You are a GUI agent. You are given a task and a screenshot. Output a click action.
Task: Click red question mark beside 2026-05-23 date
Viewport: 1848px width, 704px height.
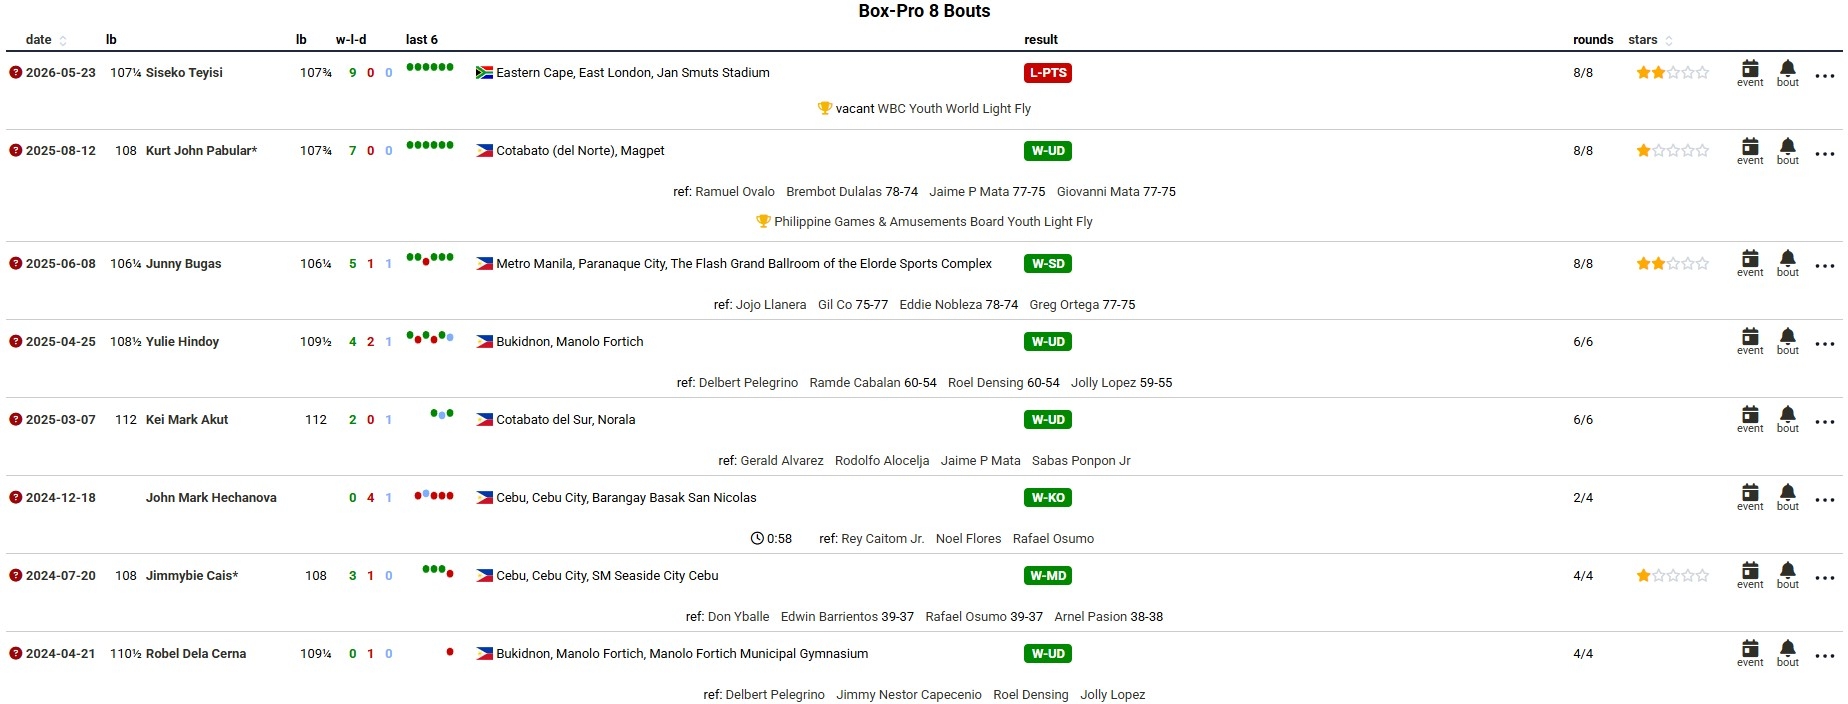tap(15, 72)
